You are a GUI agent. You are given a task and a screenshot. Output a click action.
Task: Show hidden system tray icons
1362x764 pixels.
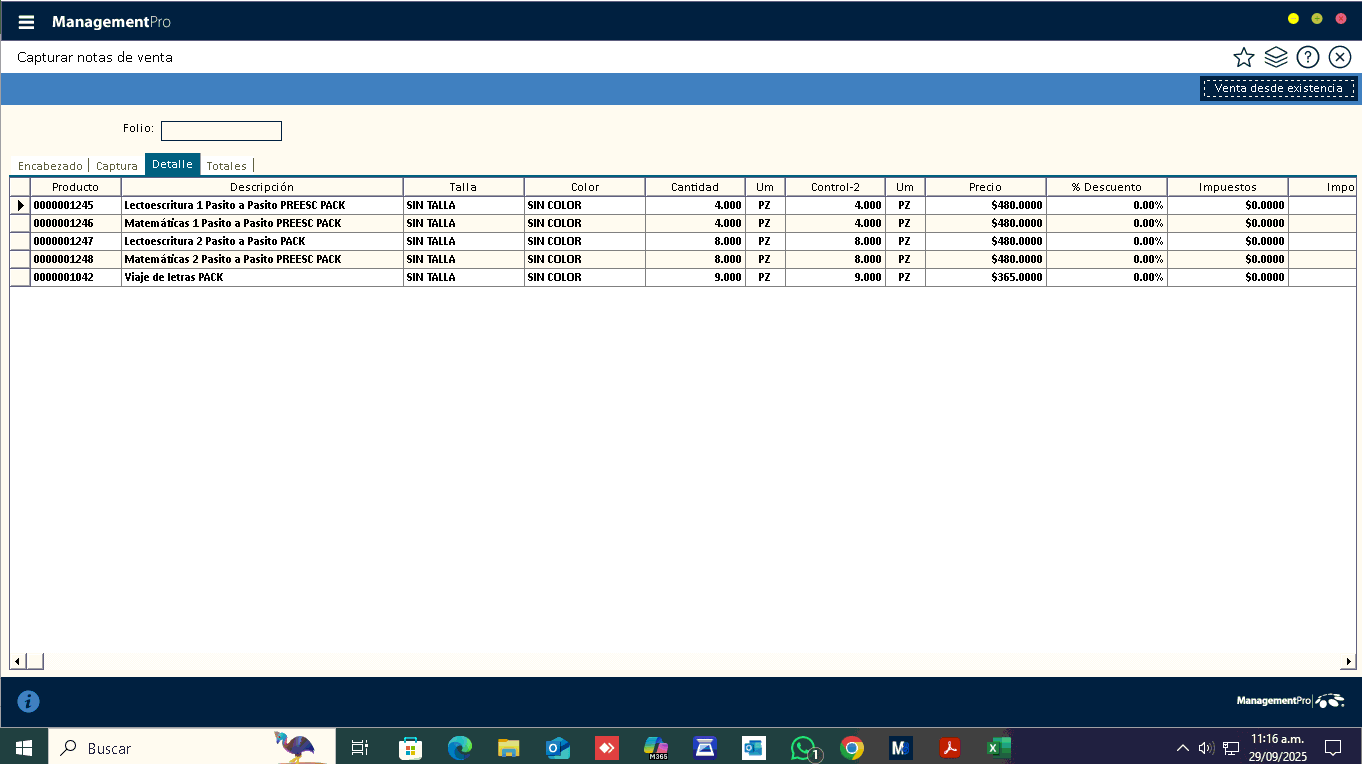[x=1183, y=748]
